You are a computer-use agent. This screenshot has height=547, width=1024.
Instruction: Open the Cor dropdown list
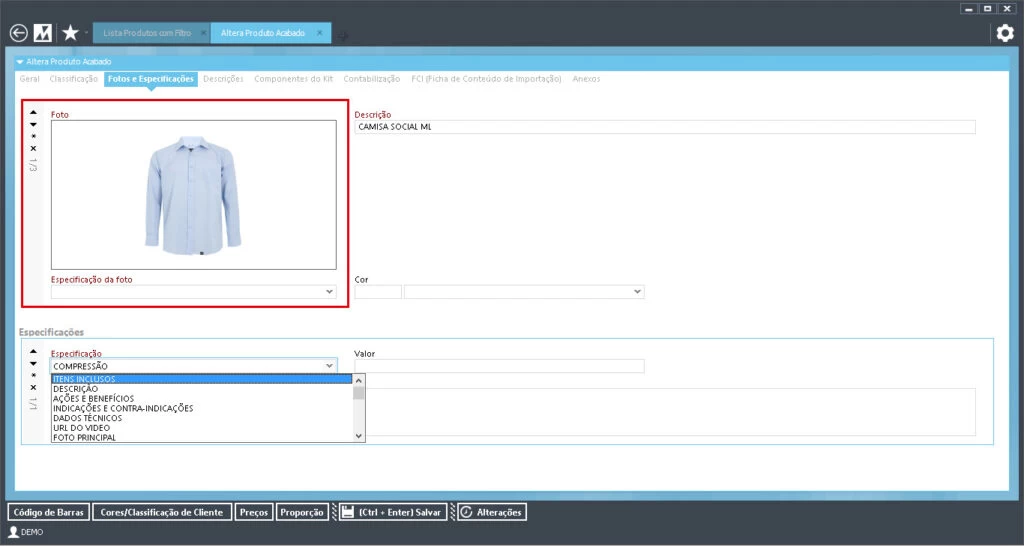[x=637, y=292]
